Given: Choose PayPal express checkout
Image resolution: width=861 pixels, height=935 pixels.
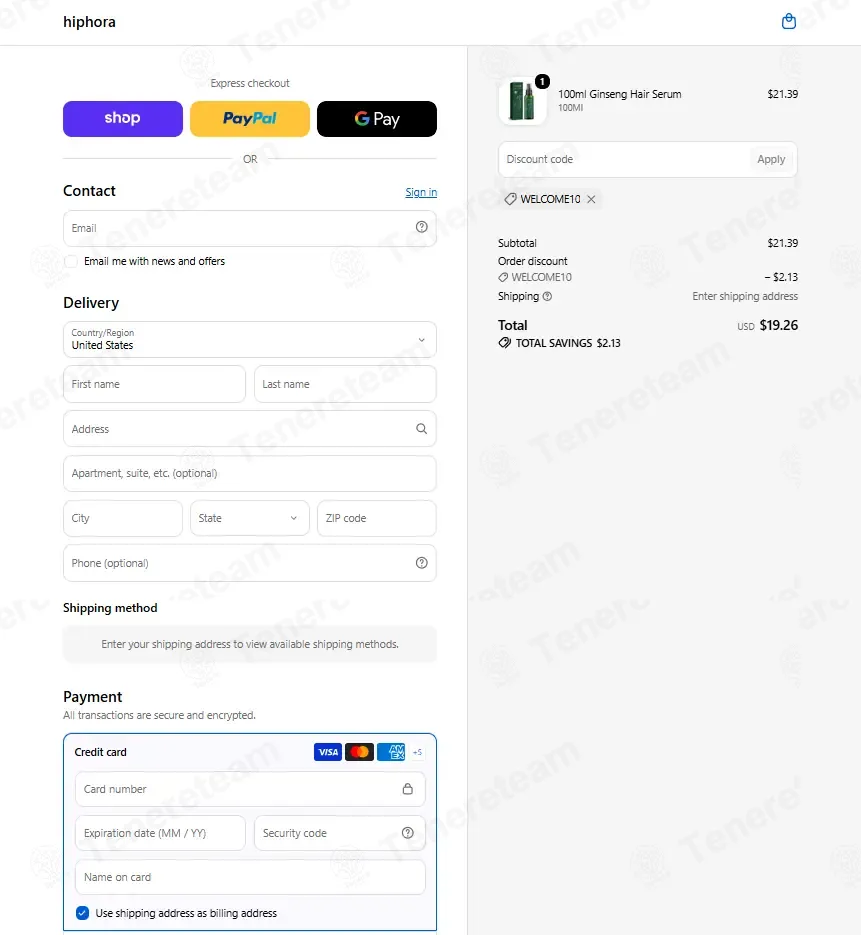Looking at the screenshot, I should point(250,119).
